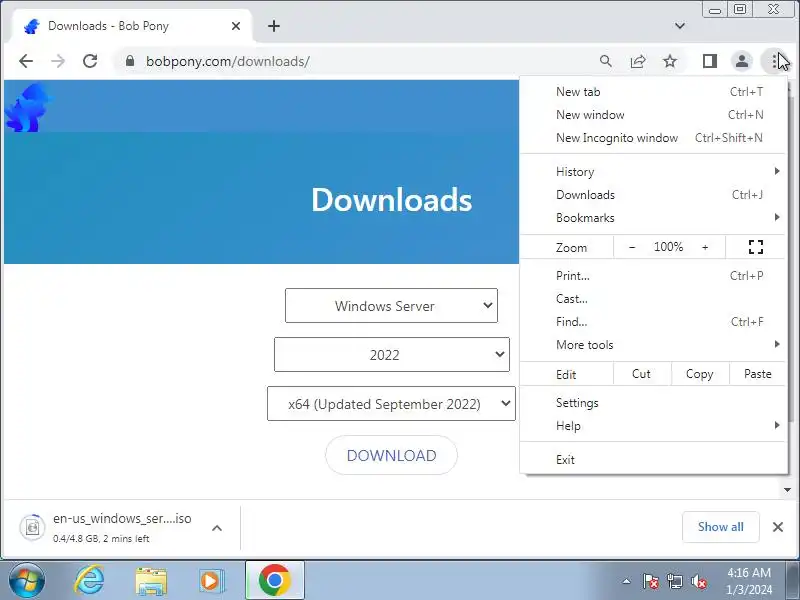Screen dimensions: 800x600
Task: Close the downloads bar
Action: click(778, 527)
